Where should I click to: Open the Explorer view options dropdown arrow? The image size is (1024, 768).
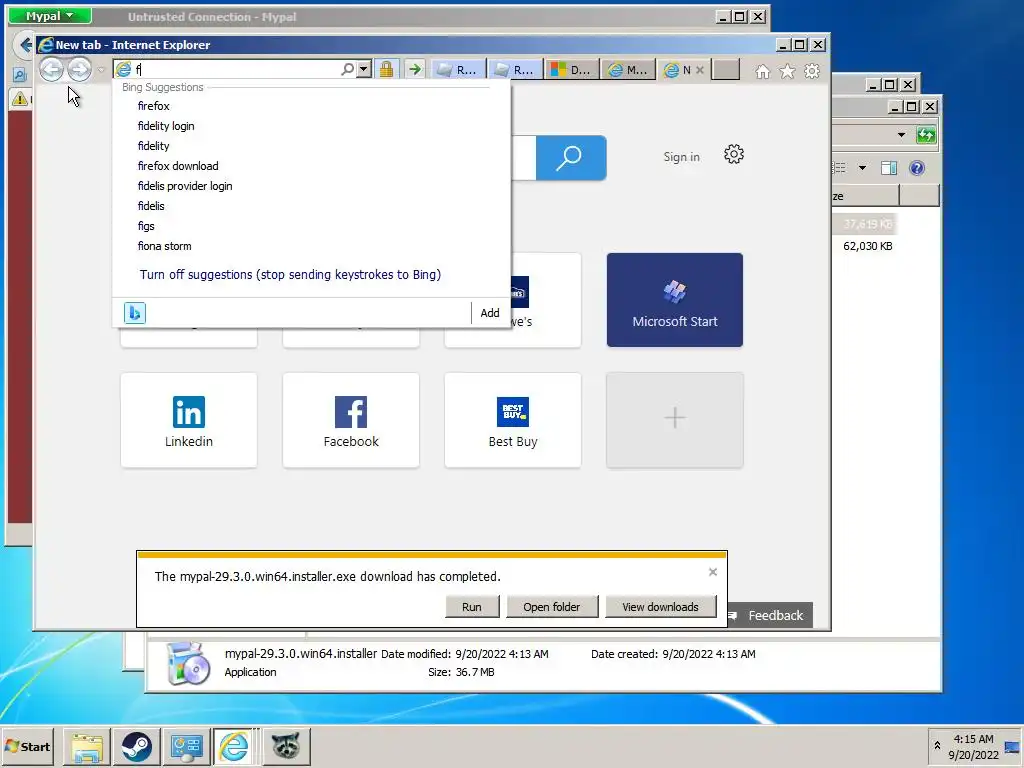[862, 168]
